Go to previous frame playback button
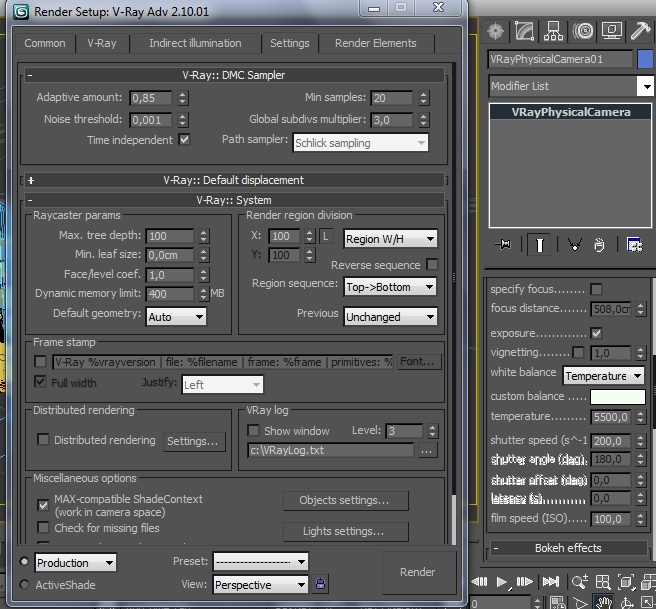 [x=479, y=581]
